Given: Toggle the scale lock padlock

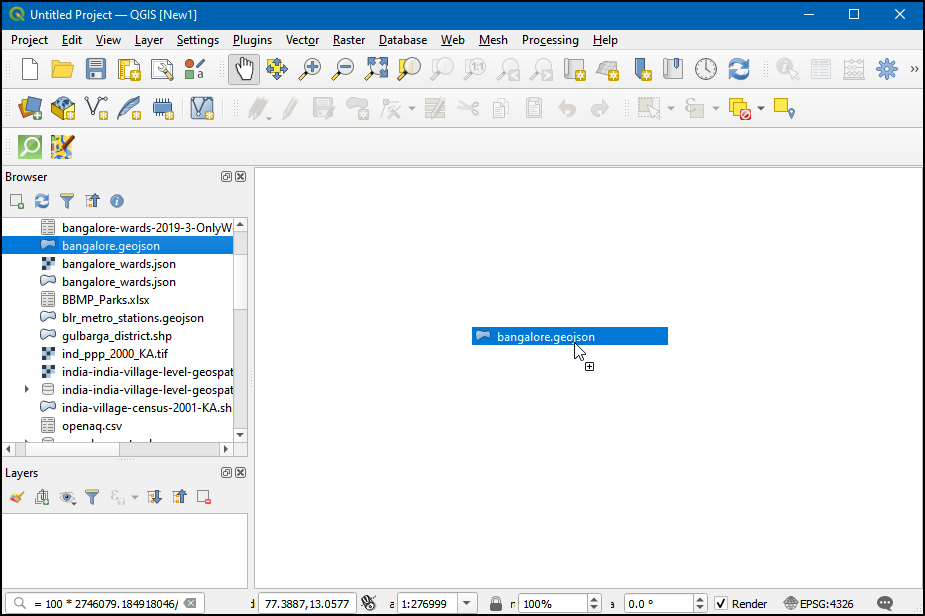Looking at the screenshot, I should coord(496,604).
